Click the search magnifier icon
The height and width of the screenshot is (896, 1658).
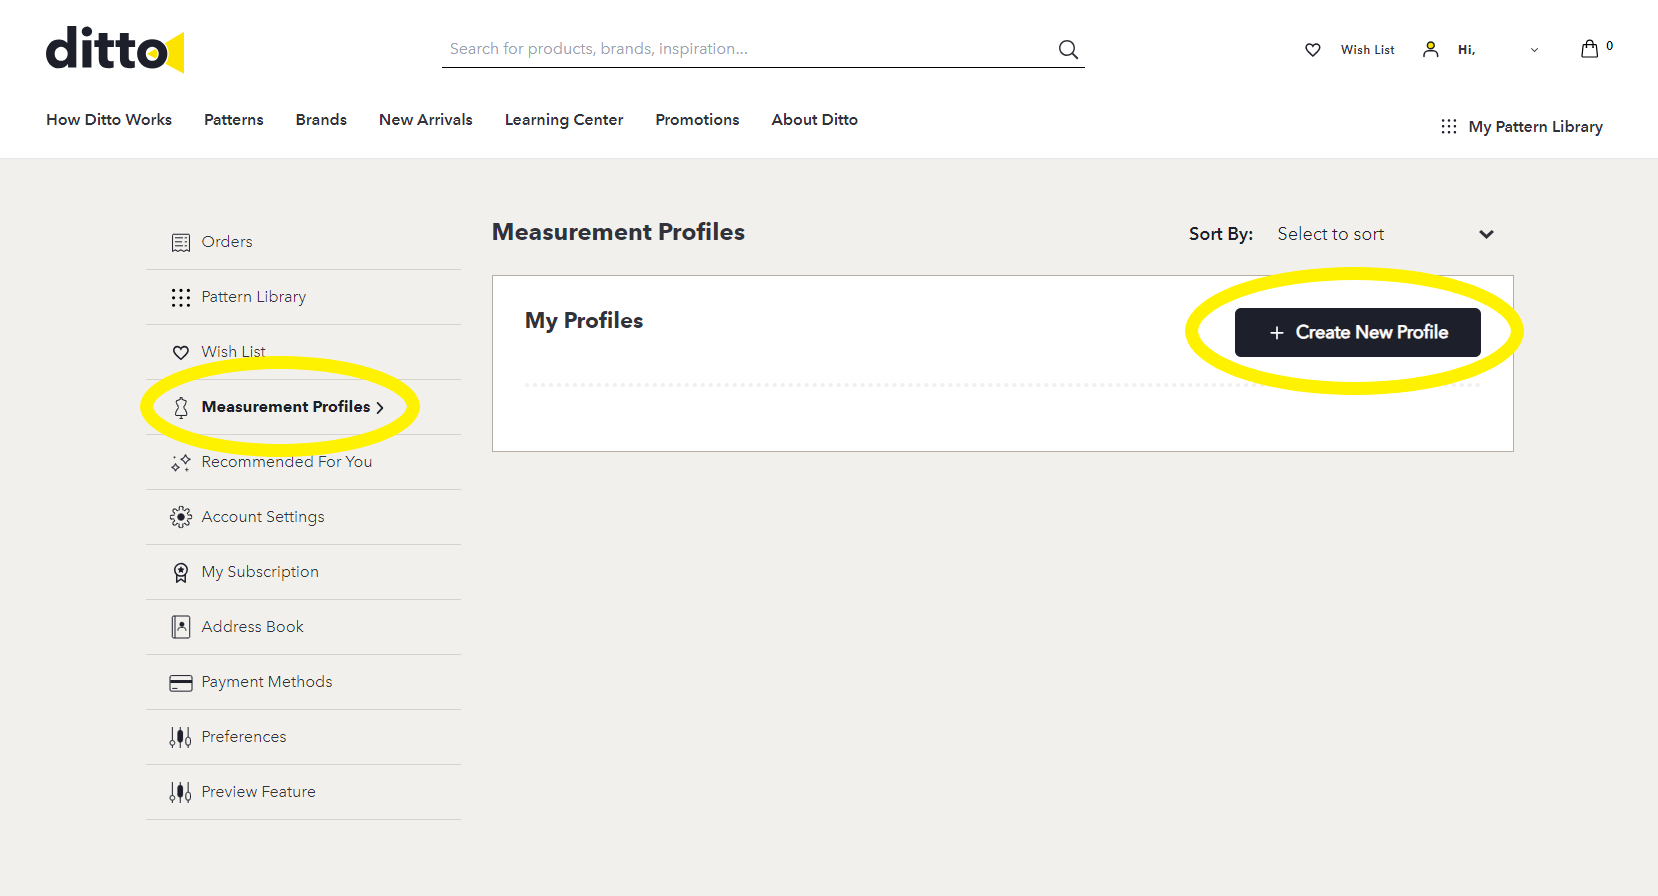[x=1068, y=49]
